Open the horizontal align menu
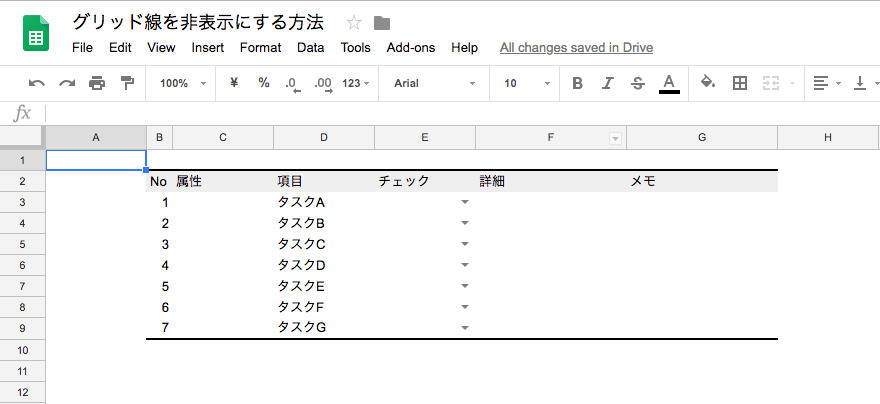Image resolution: width=880 pixels, height=404 pixels. click(827, 83)
